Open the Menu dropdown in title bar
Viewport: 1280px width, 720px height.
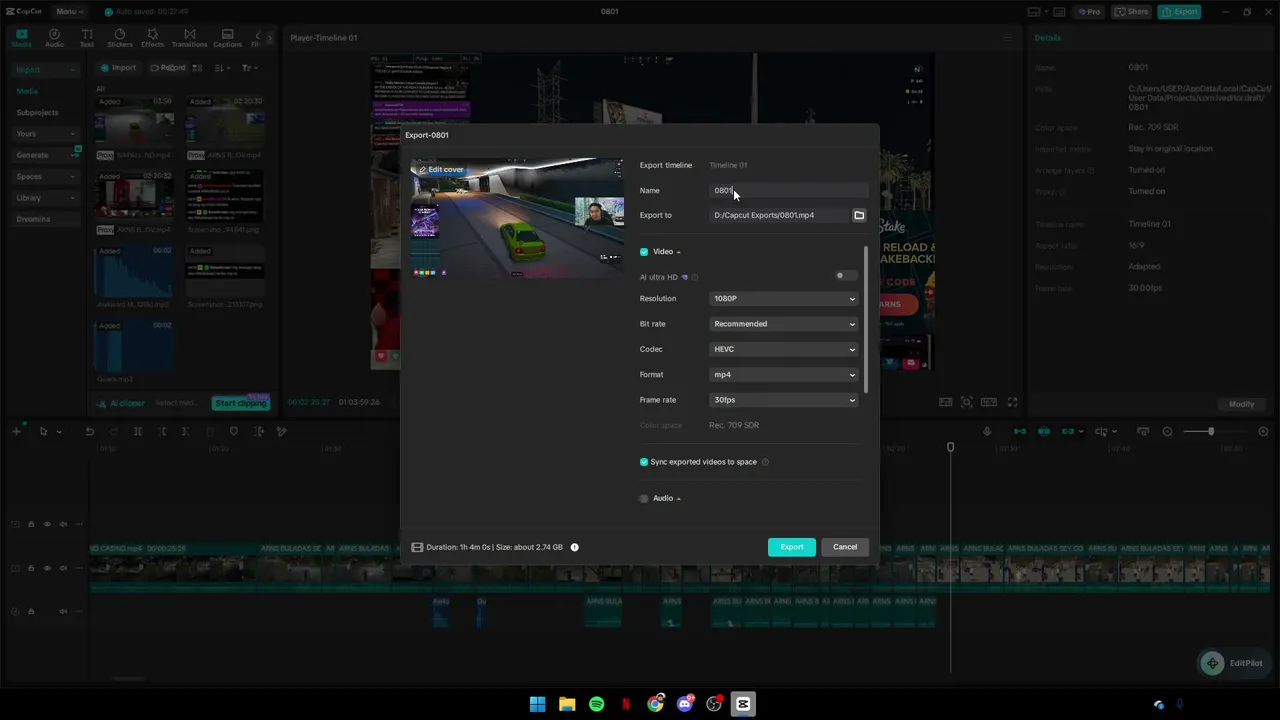pos(69,12)
